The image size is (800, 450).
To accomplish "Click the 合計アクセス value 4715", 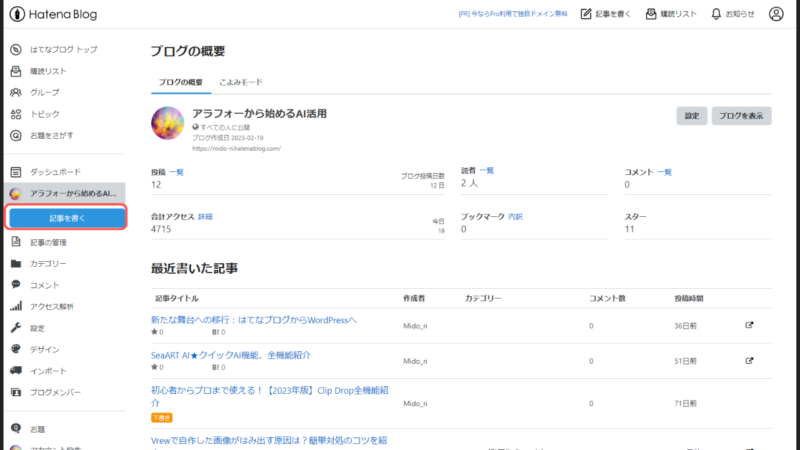I will click(x=161, y=229).
